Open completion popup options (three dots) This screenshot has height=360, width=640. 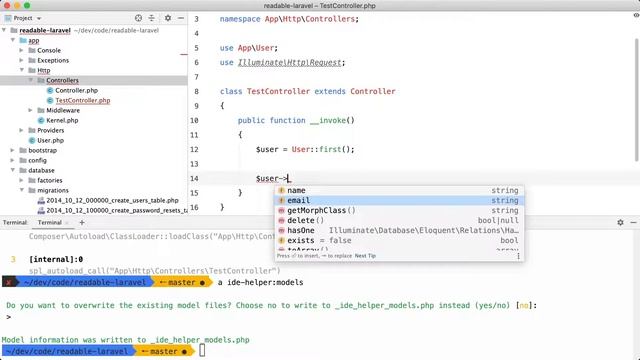coord(518,256)
